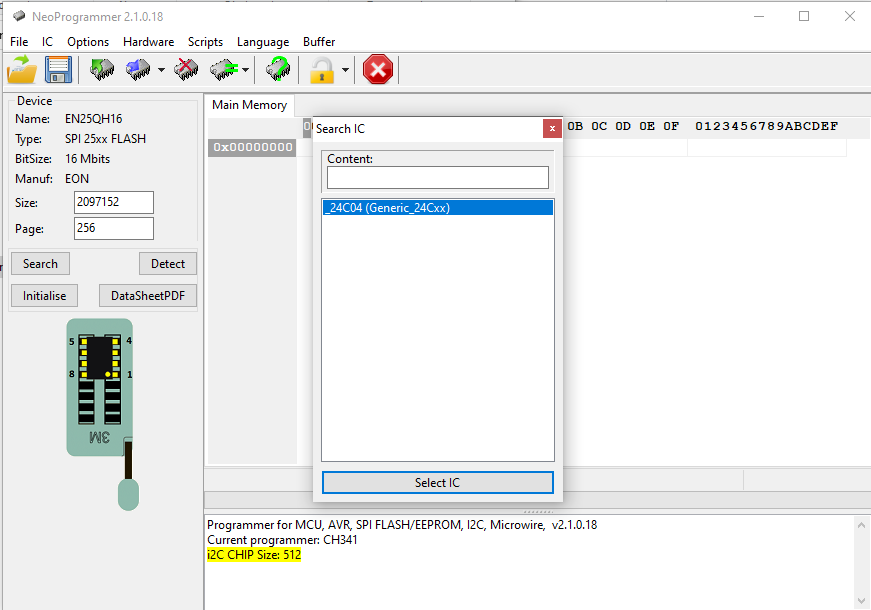Open the File menu

click(19, 42)
